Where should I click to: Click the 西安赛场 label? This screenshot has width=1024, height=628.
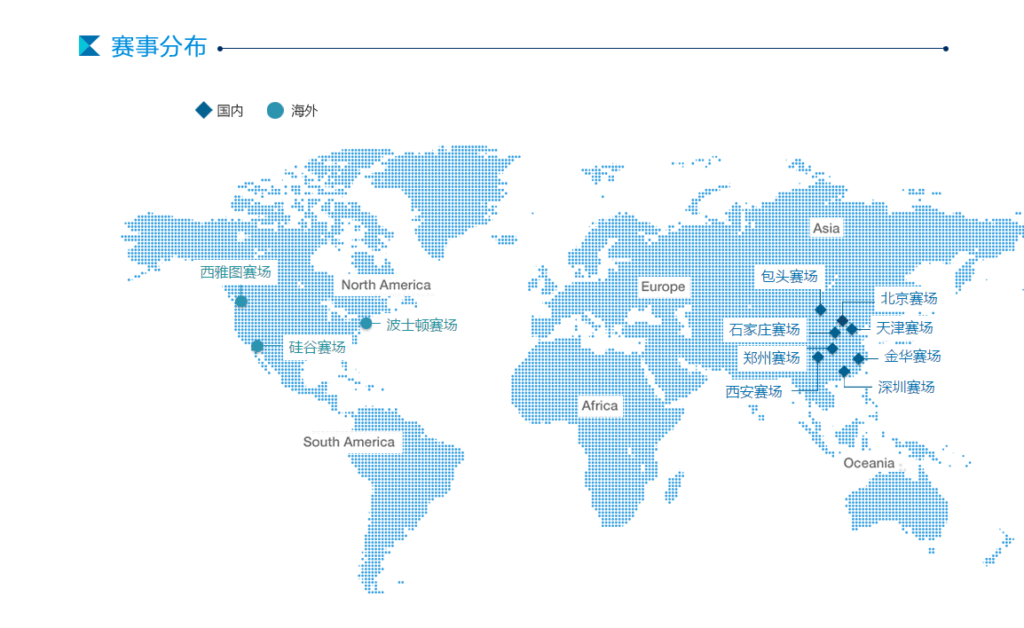click(x=754, y=391)
